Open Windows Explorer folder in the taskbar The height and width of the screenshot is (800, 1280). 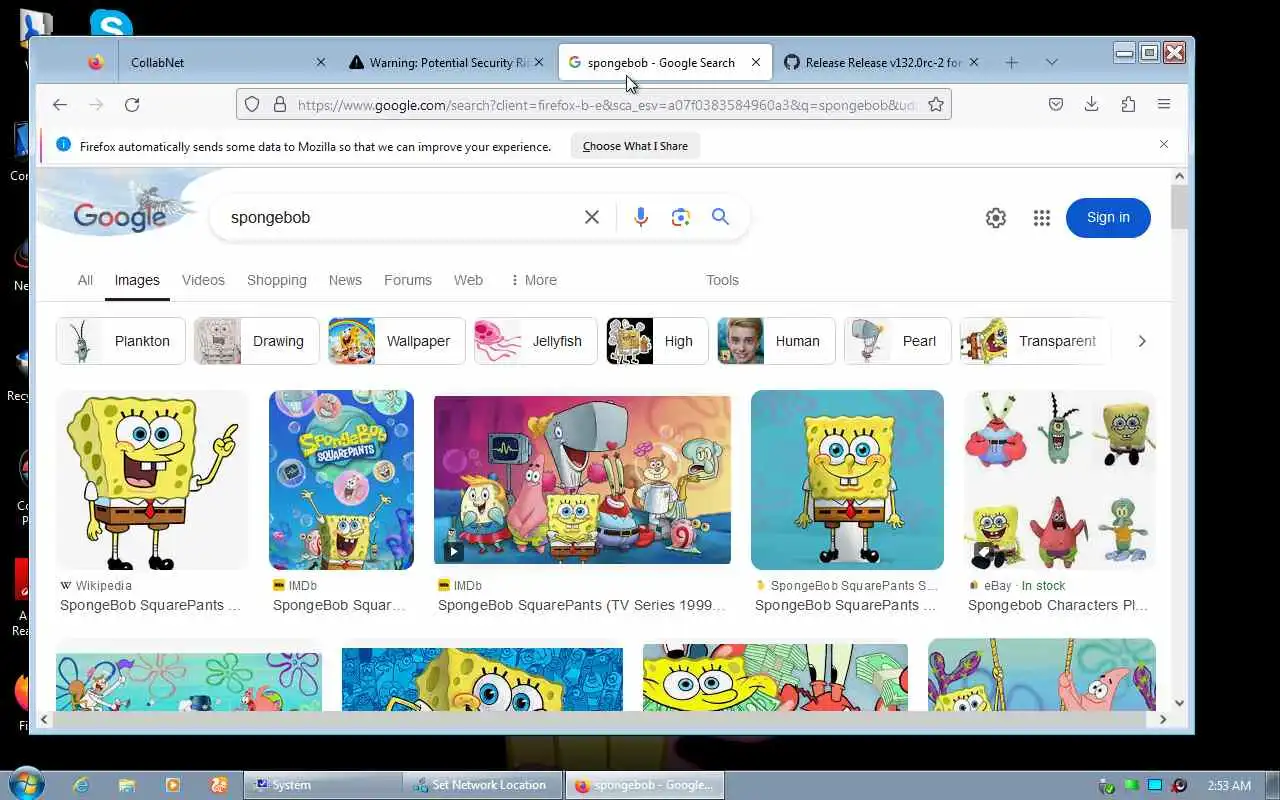pyautogui.click(x=127, y=785)
